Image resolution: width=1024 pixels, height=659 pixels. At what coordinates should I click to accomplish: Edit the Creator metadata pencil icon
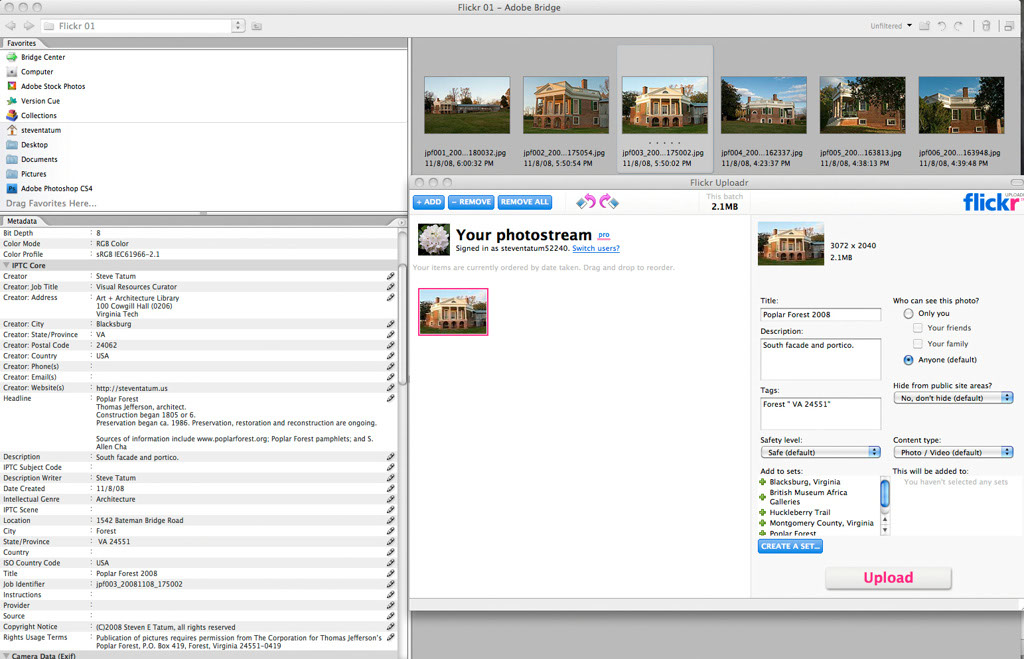[391, 276]
